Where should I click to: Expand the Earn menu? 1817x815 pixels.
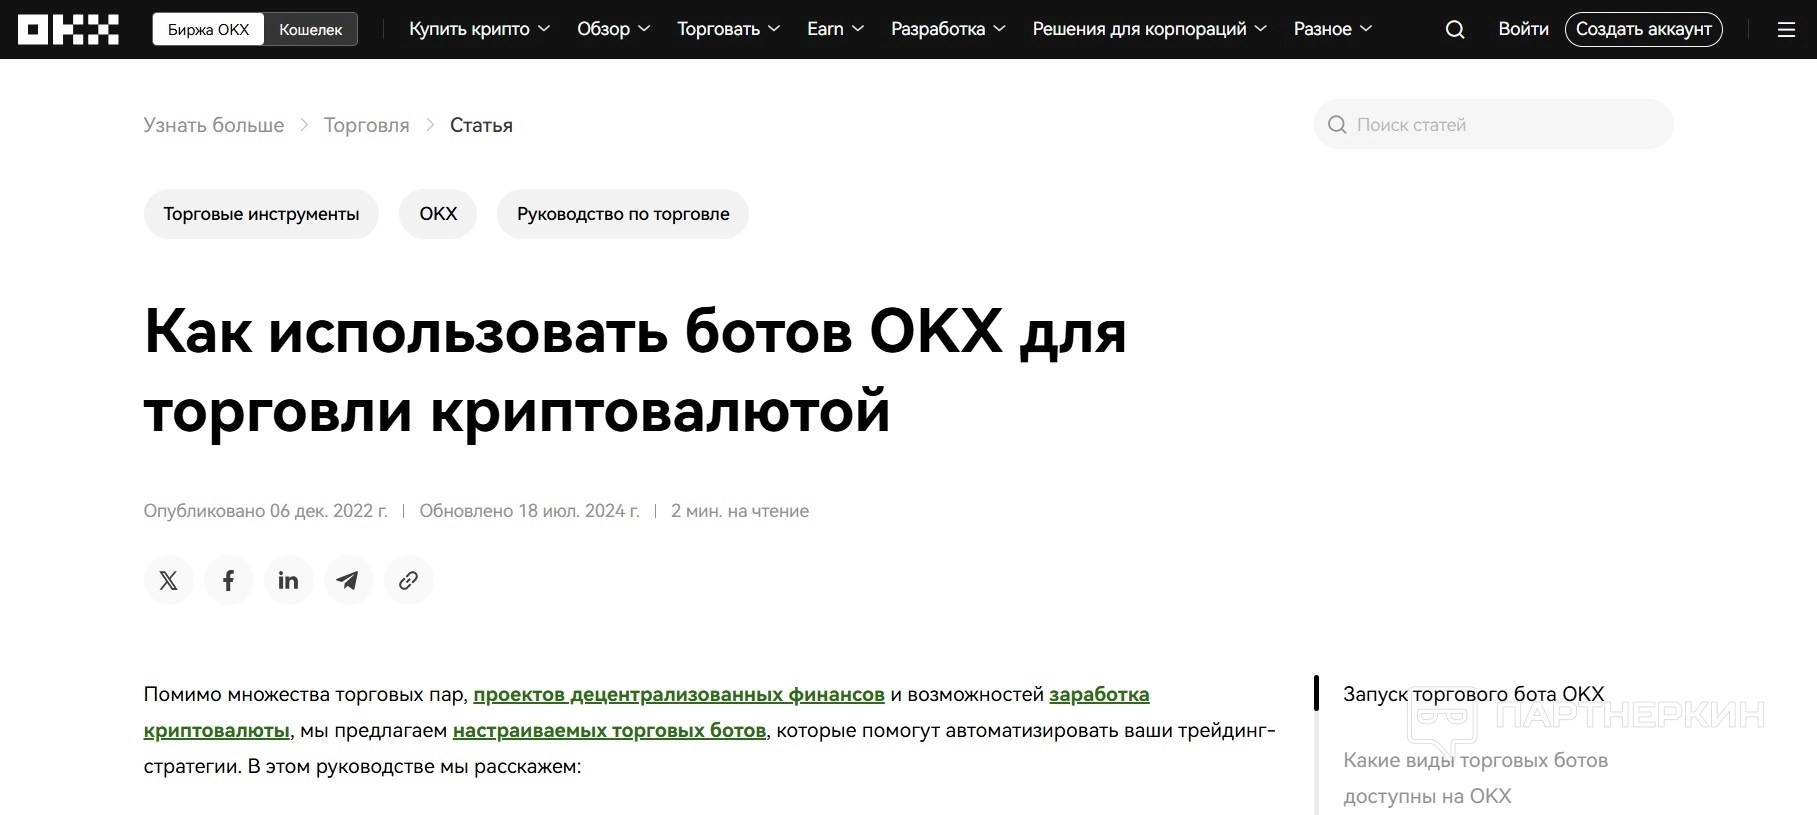click(x=835, y=29)
